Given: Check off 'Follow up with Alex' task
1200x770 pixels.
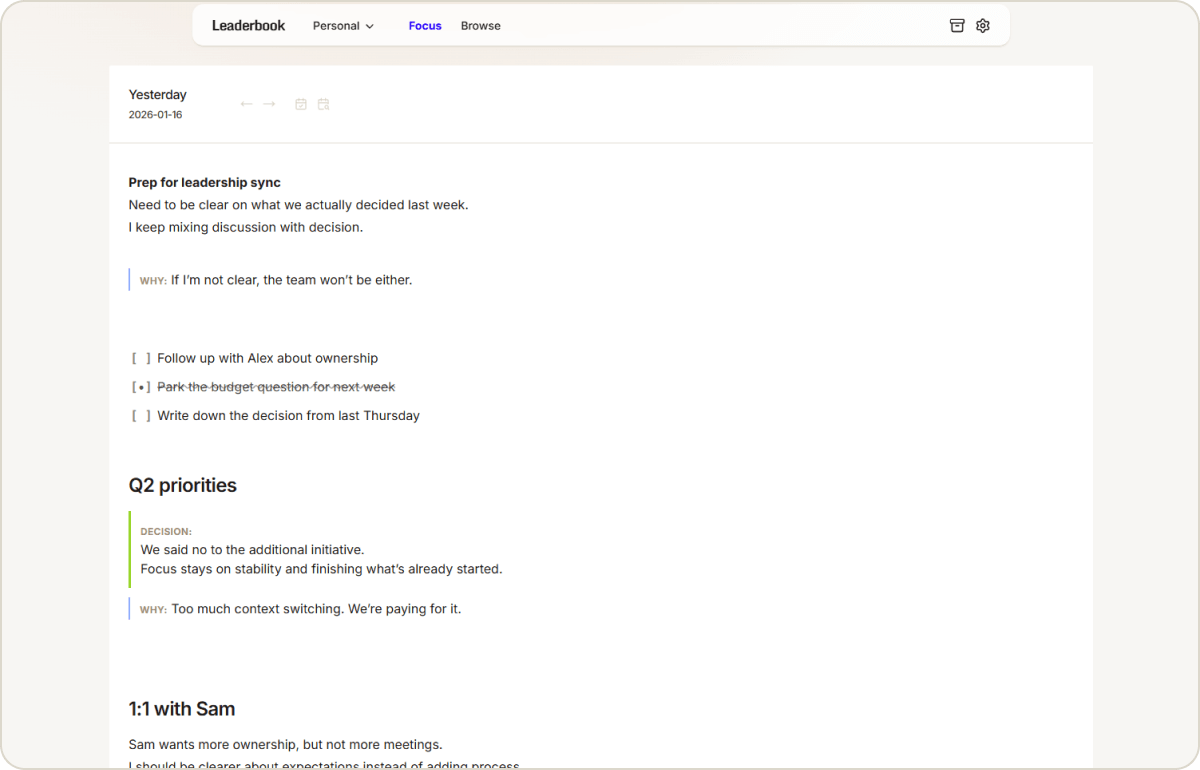Looking at the screenshot, I should point(141,358).
